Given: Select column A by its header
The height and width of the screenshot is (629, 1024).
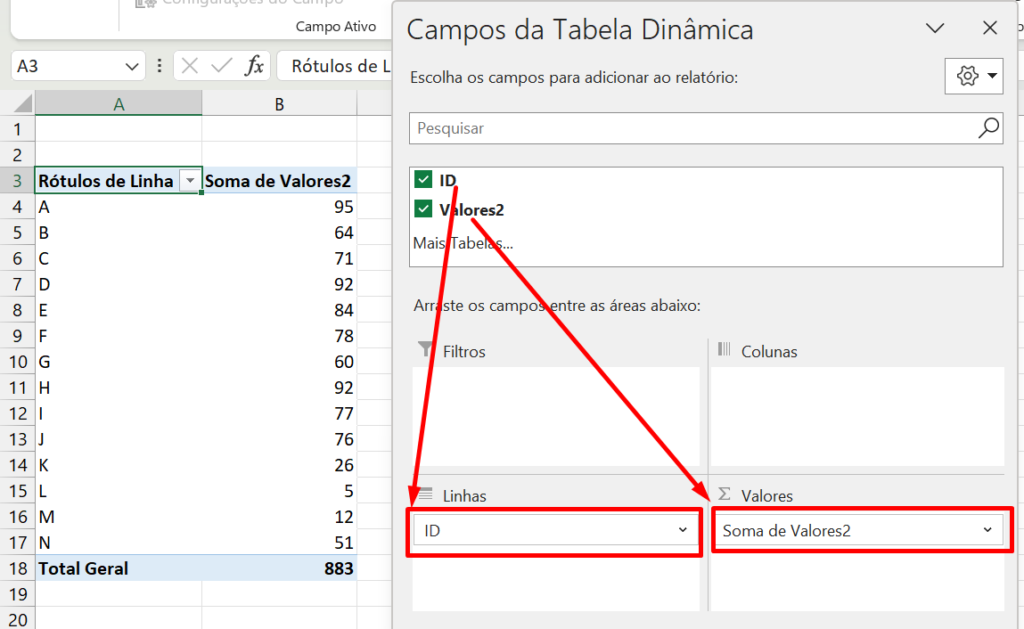Looking at the screenshot, I should pos(118,102).
